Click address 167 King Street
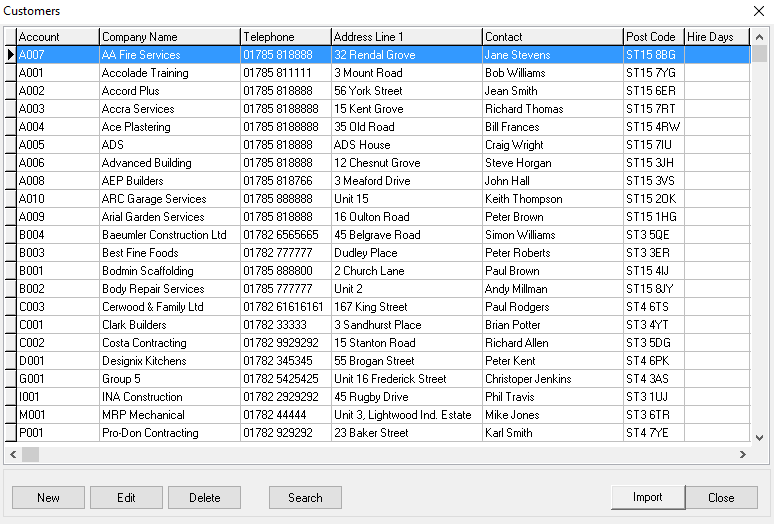 pyautogui.click(x=407, y=307)
